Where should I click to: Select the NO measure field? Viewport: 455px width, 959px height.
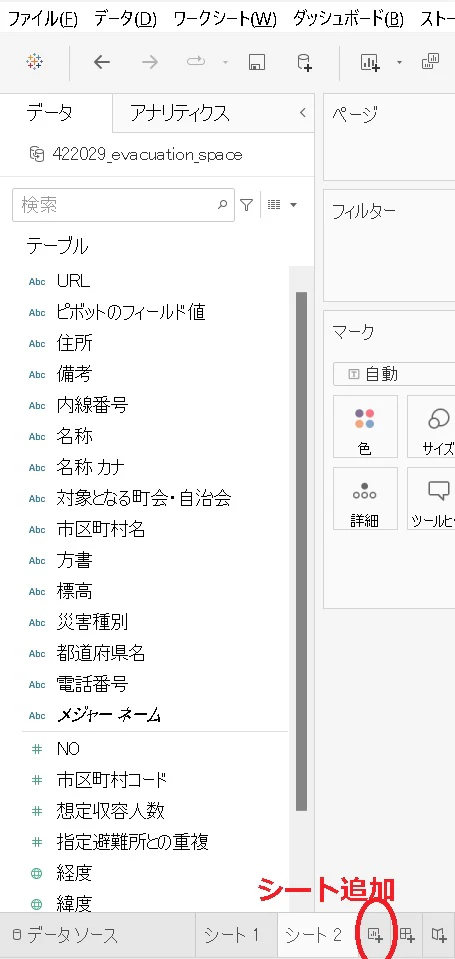click(x=68, y=749)
